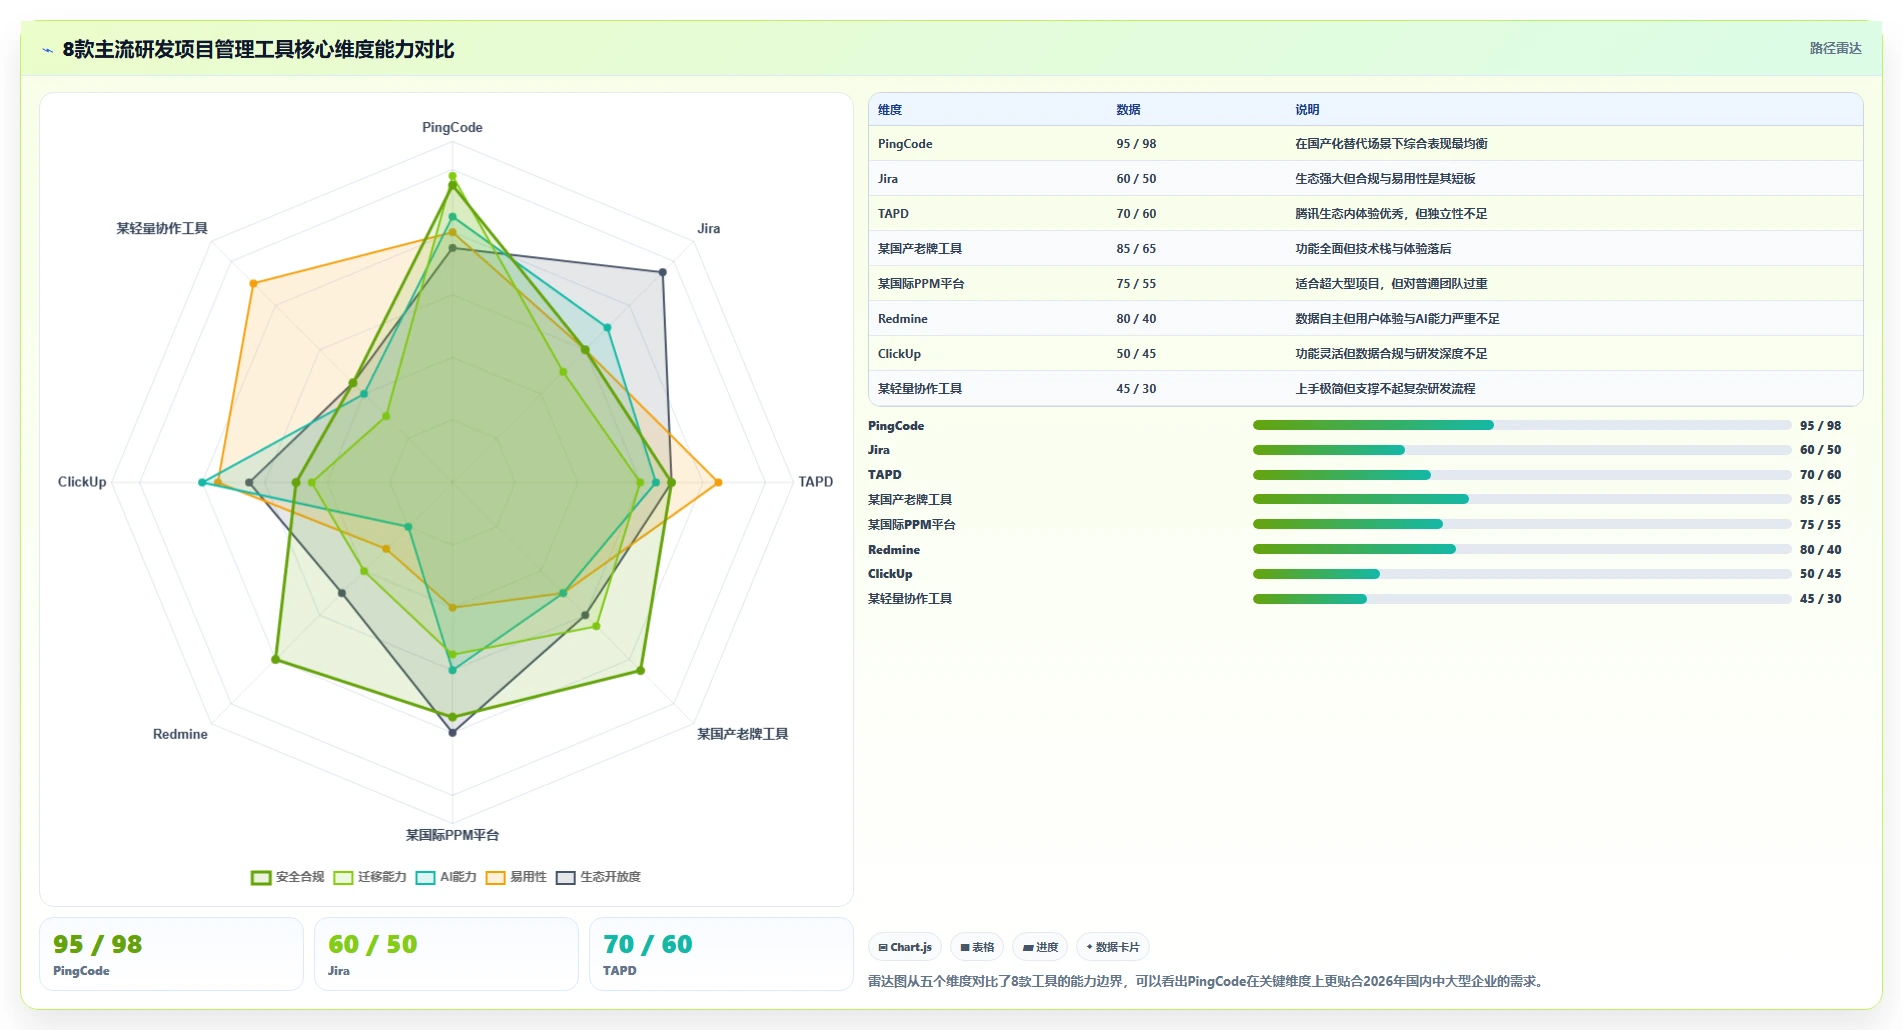The width and height of the screenshot is (1903, 1030).
Task: Open the 60 / 50 Jira data card
Action: pos(446,954)
